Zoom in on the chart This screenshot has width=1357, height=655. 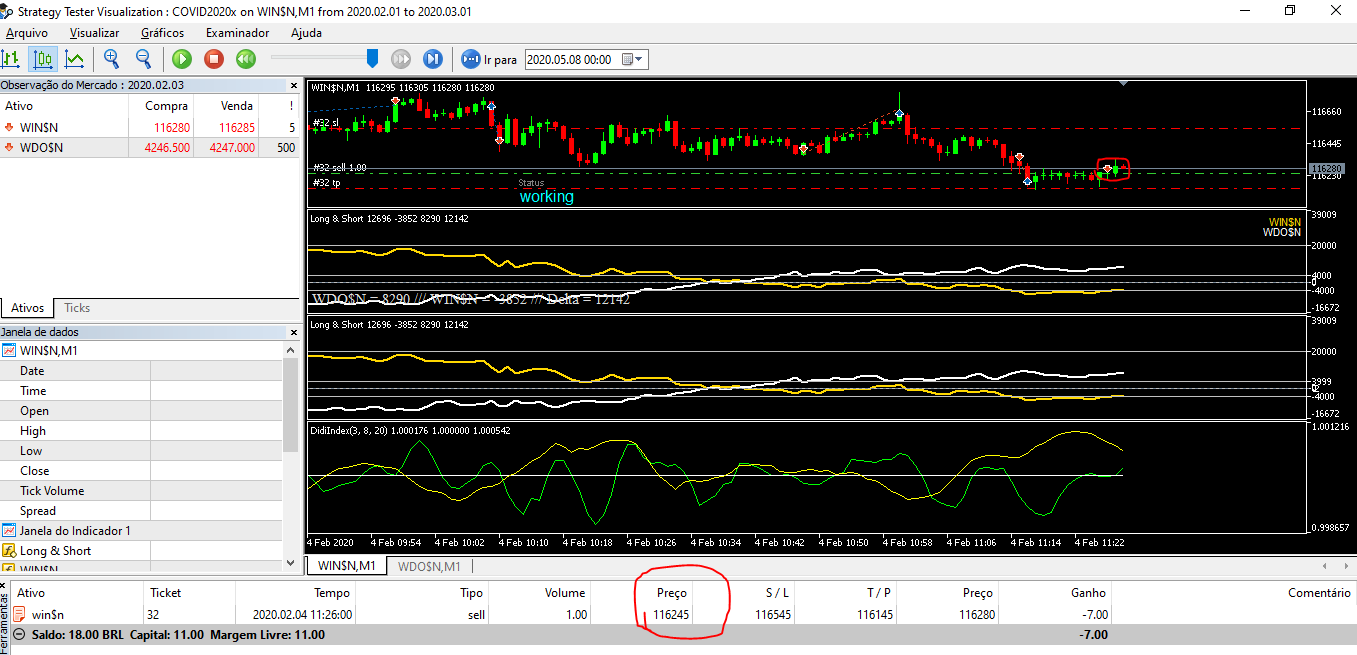tap(111, 59)
